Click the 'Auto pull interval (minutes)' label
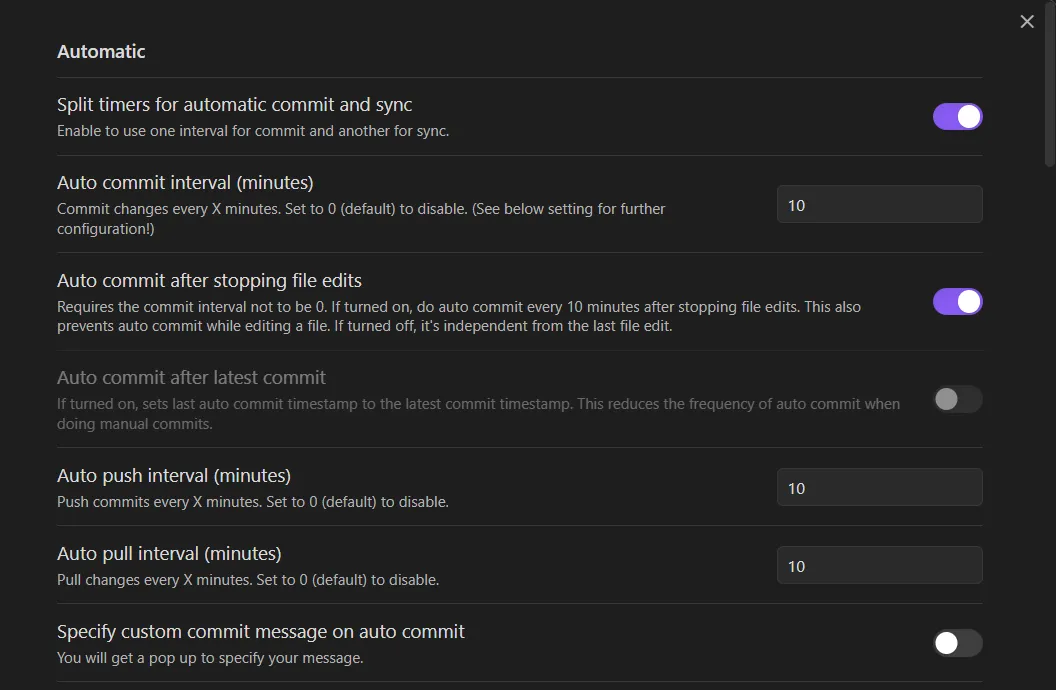This screenshot has width=1056, height=690. pyautogui.click(x=169, y=554)
